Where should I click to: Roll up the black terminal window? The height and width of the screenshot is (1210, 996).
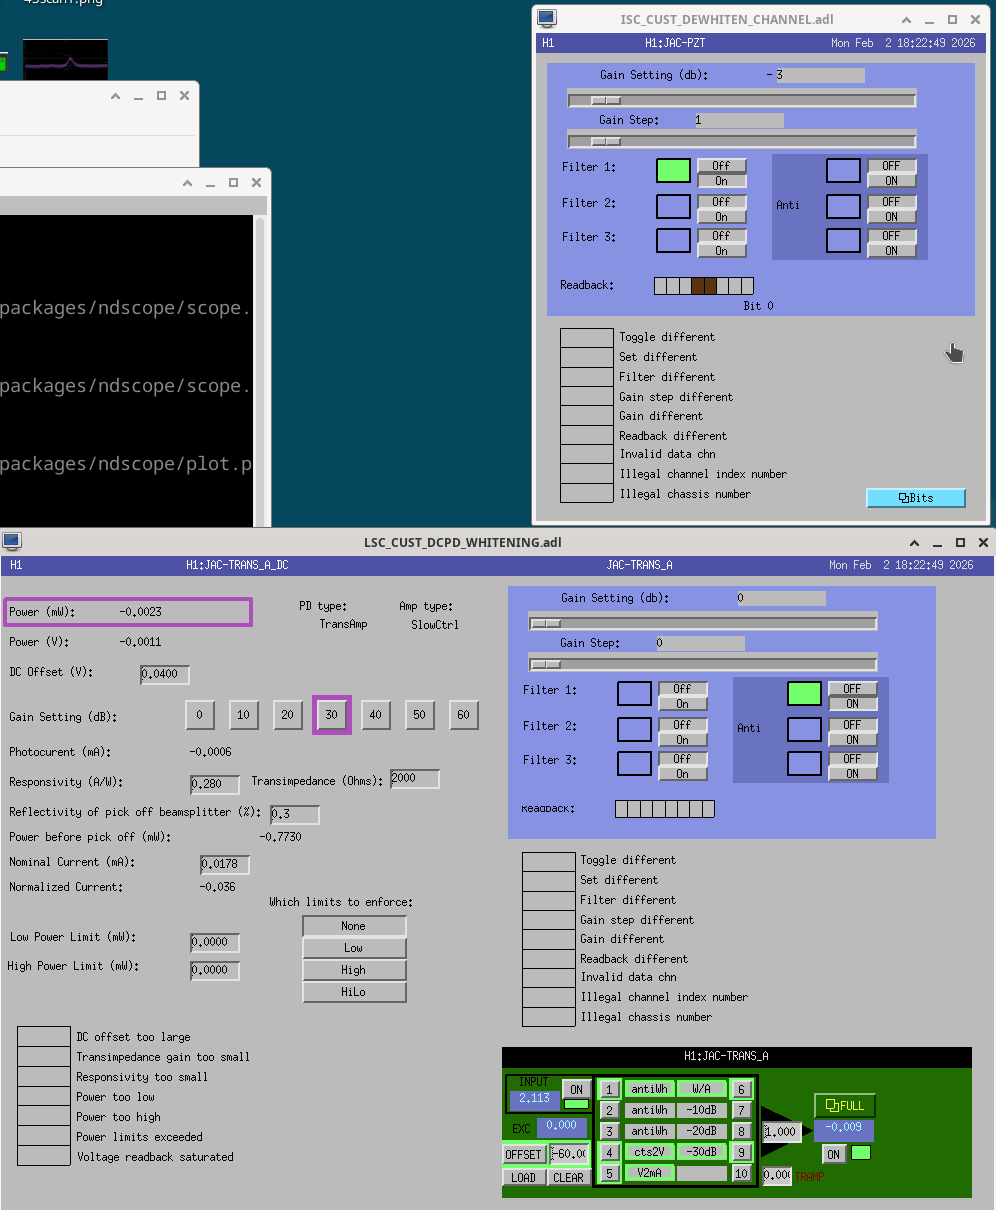(x=186, y=183)
